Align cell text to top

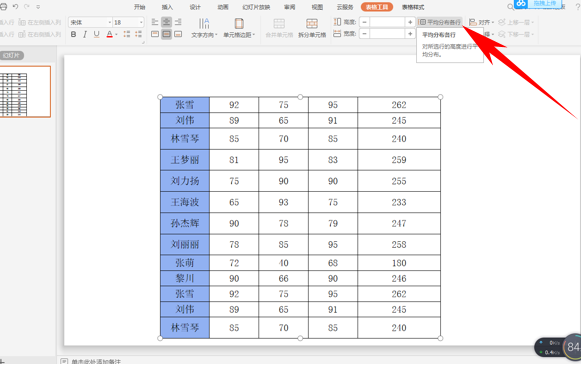155,34
